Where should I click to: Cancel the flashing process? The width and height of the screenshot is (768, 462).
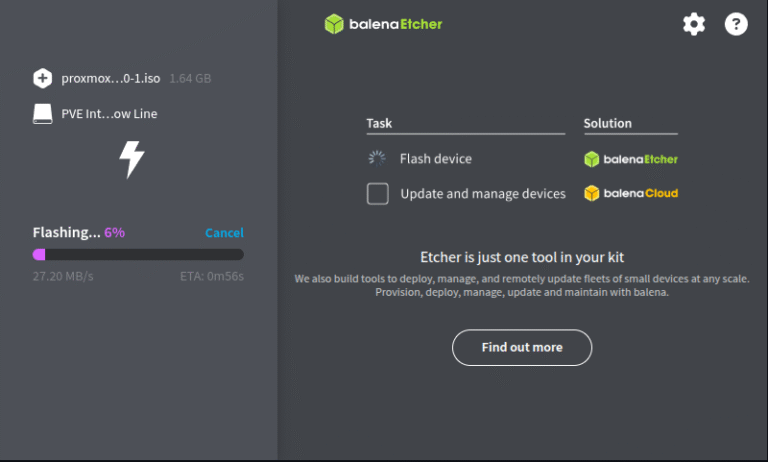click(x=224, y=233)
